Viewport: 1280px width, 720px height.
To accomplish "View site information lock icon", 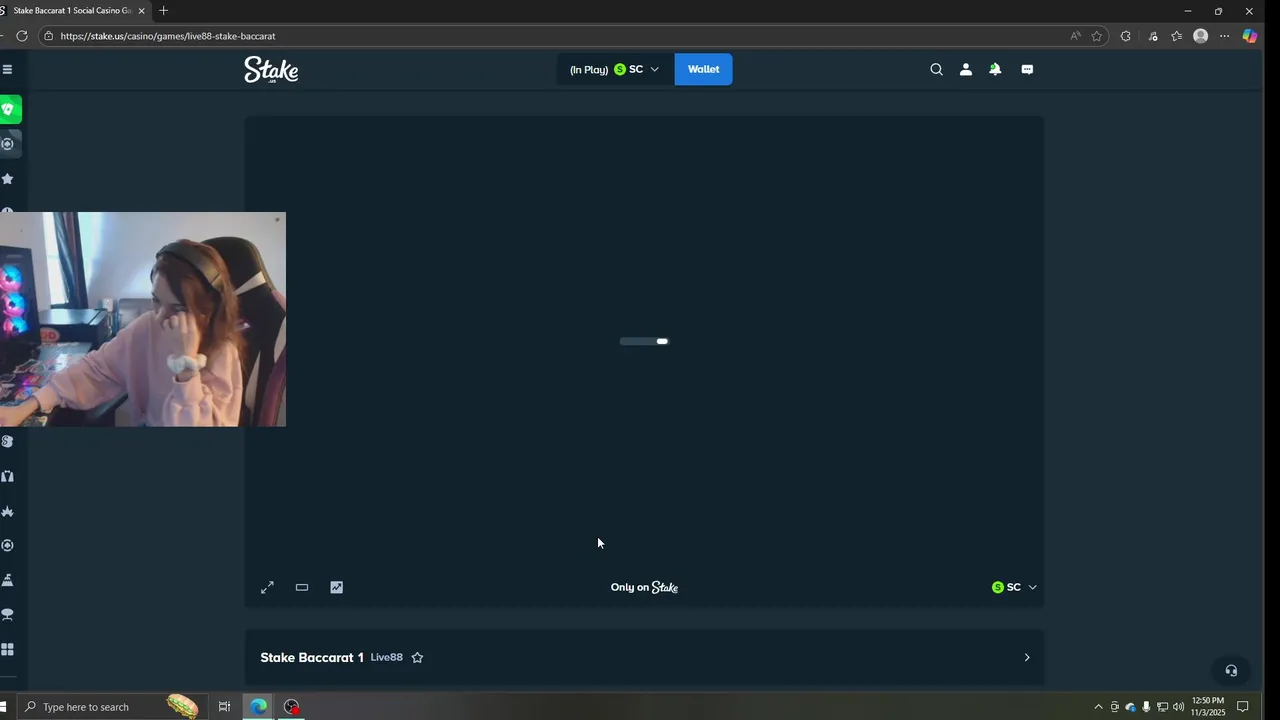I will (48, 36).
